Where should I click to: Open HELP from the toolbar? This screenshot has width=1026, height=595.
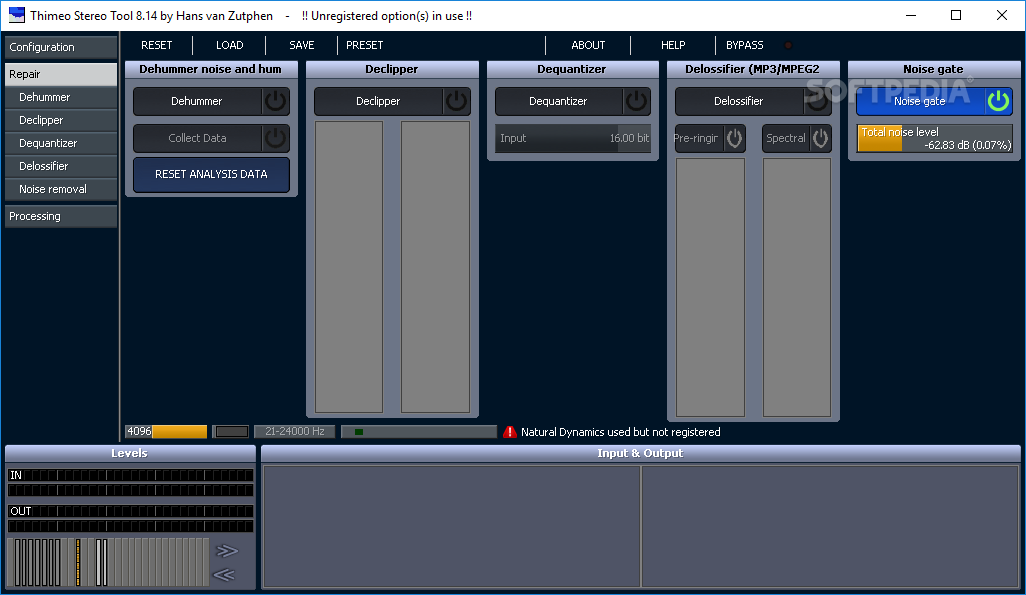point(673,45)
